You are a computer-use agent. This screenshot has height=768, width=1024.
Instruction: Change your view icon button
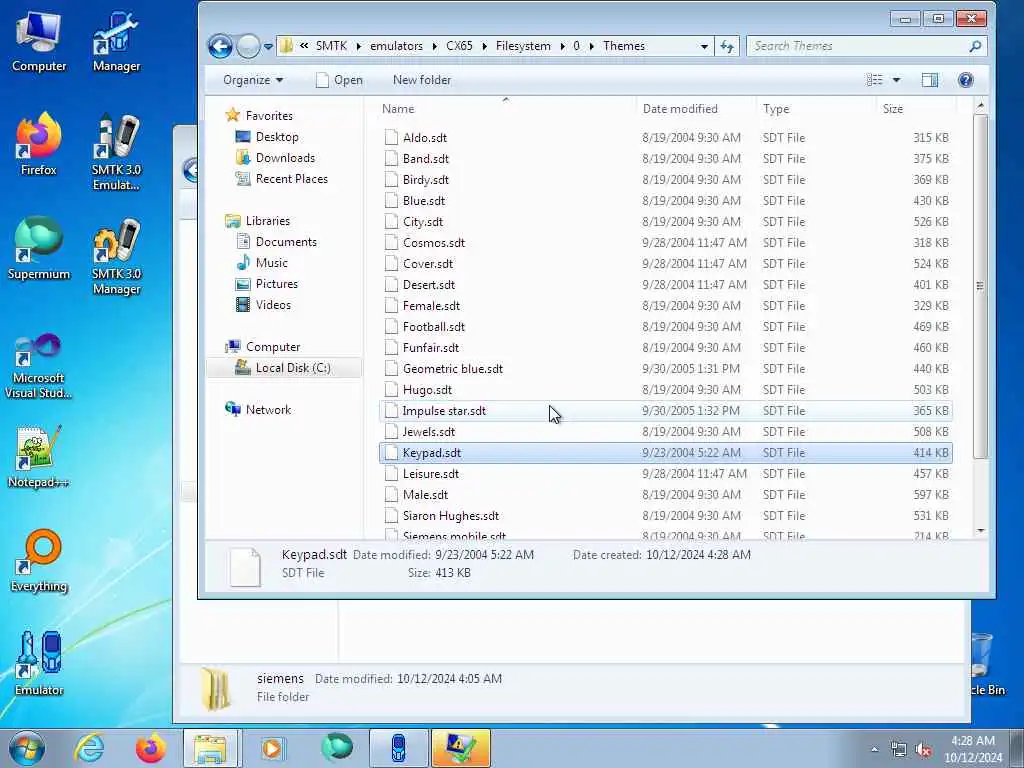point(874,80)
